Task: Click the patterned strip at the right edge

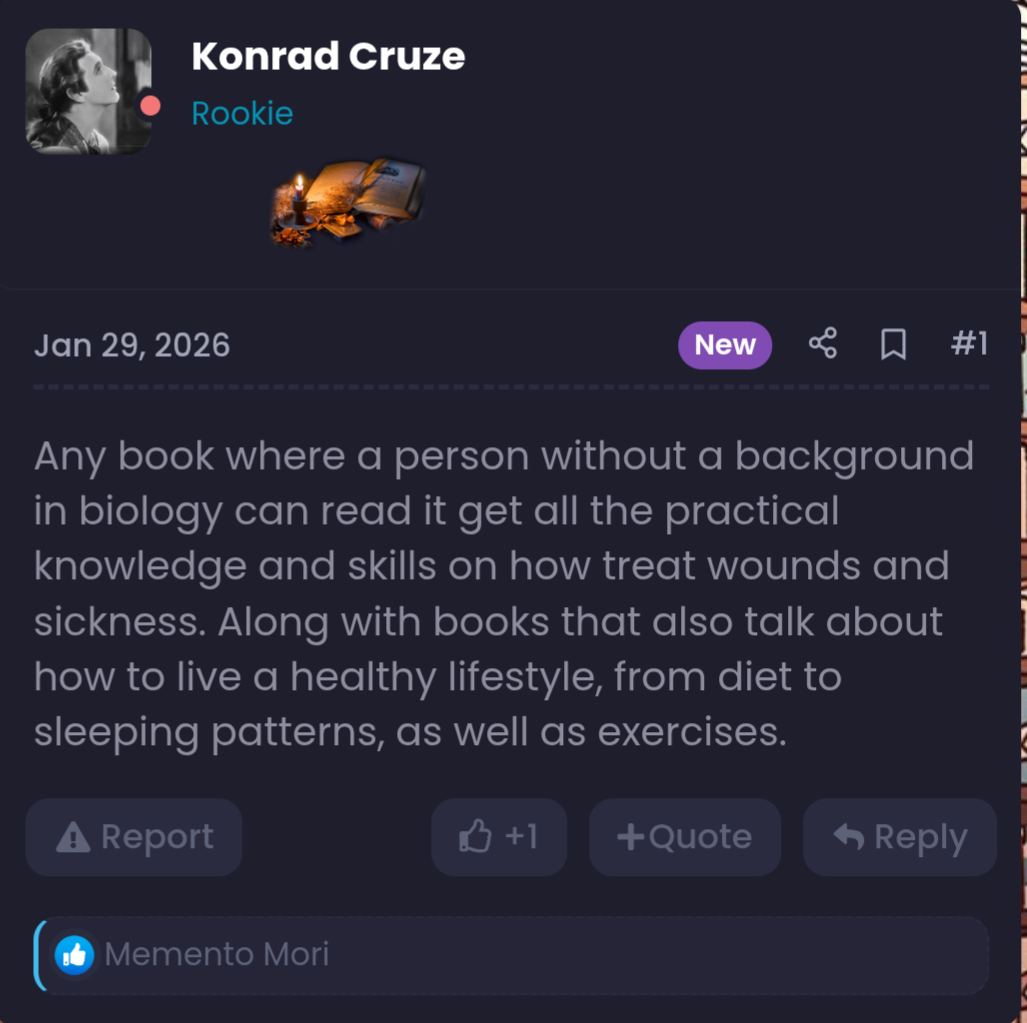Action: (1023, 500)
